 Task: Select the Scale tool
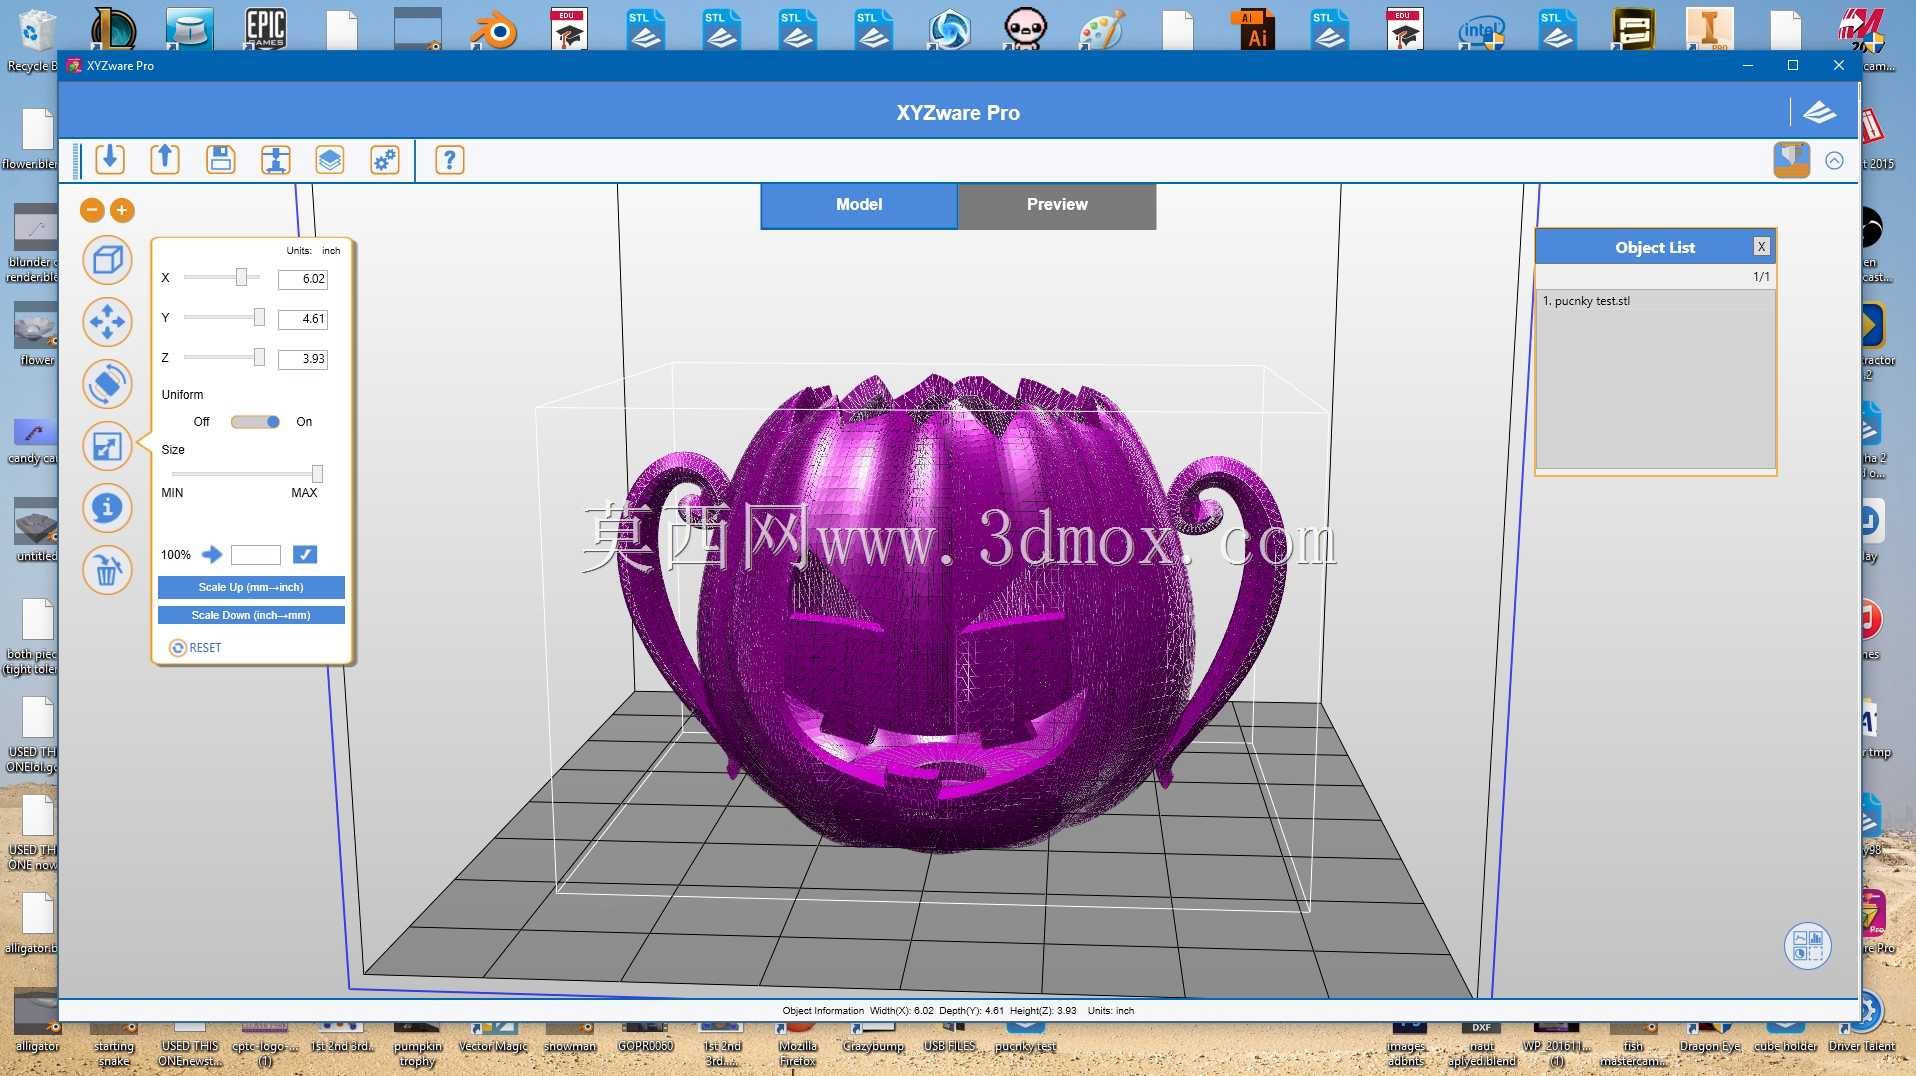[107, 446]
